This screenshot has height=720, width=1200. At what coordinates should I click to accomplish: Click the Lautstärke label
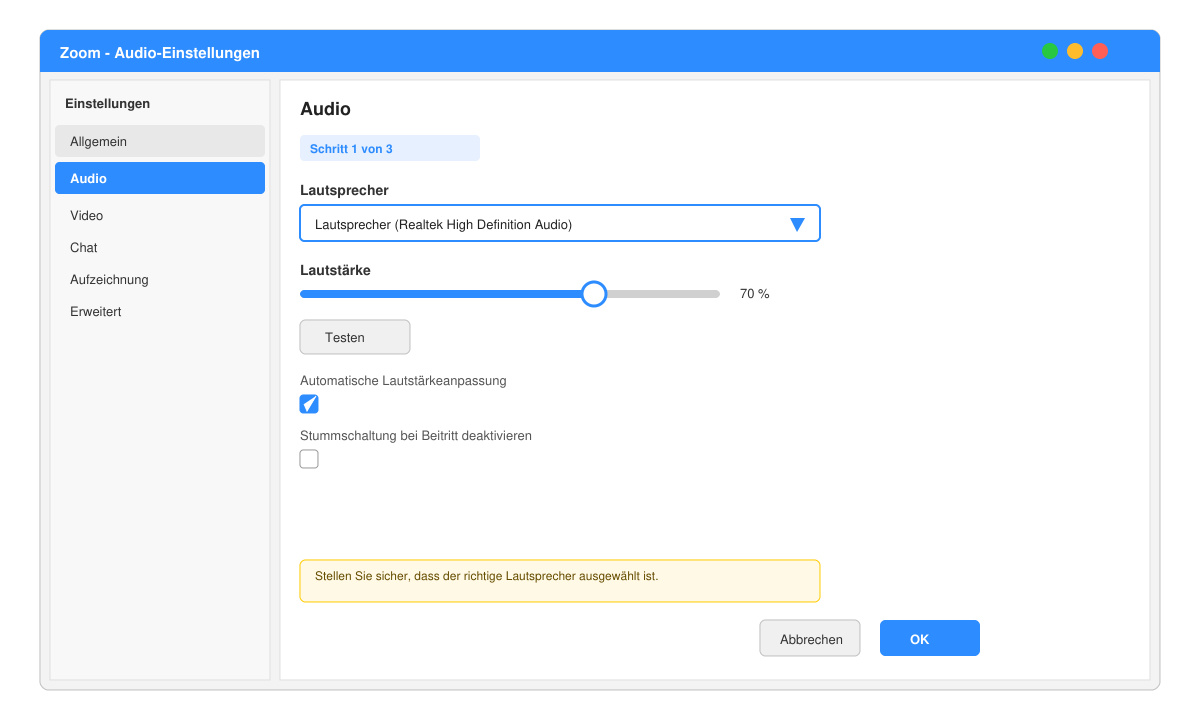tap(335, 270)
